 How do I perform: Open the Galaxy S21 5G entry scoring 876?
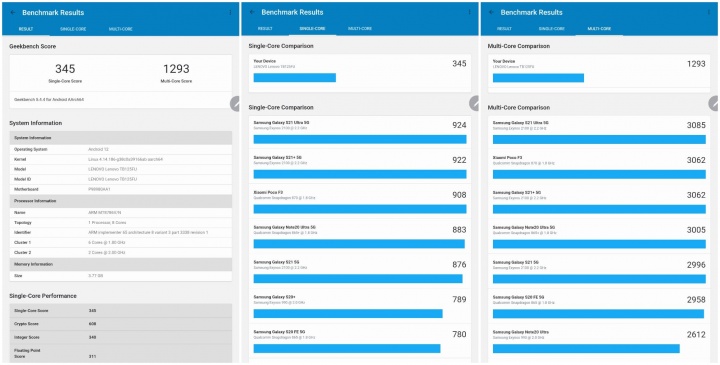[x=360, y=271]
